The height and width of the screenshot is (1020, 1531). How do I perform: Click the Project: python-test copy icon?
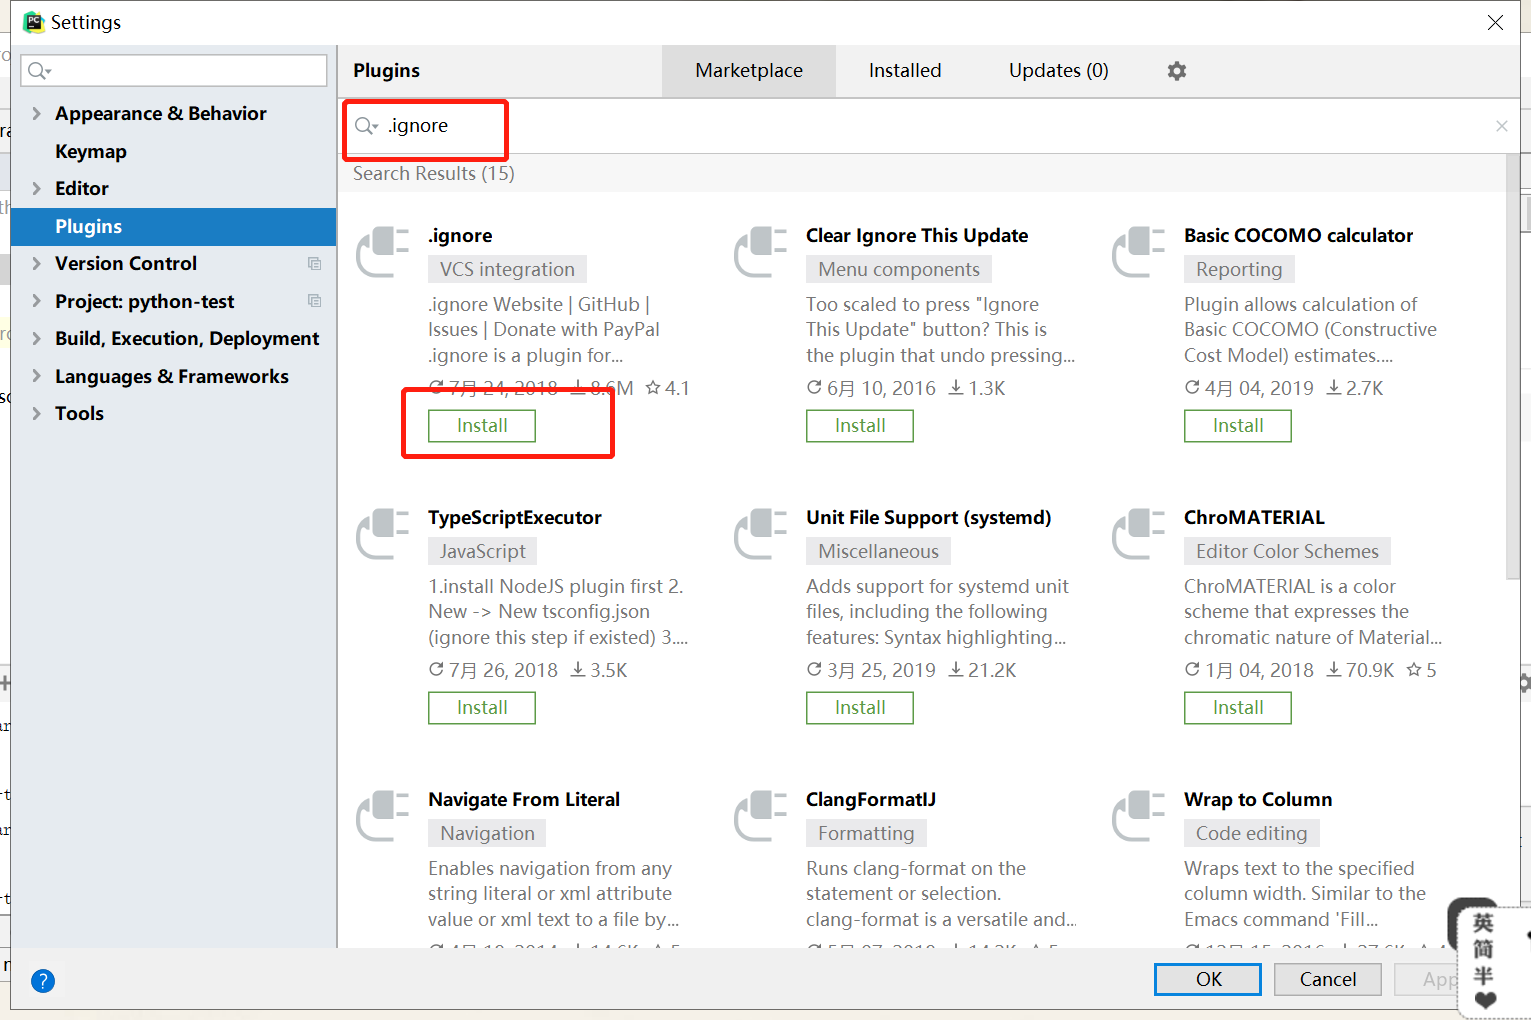314,301
